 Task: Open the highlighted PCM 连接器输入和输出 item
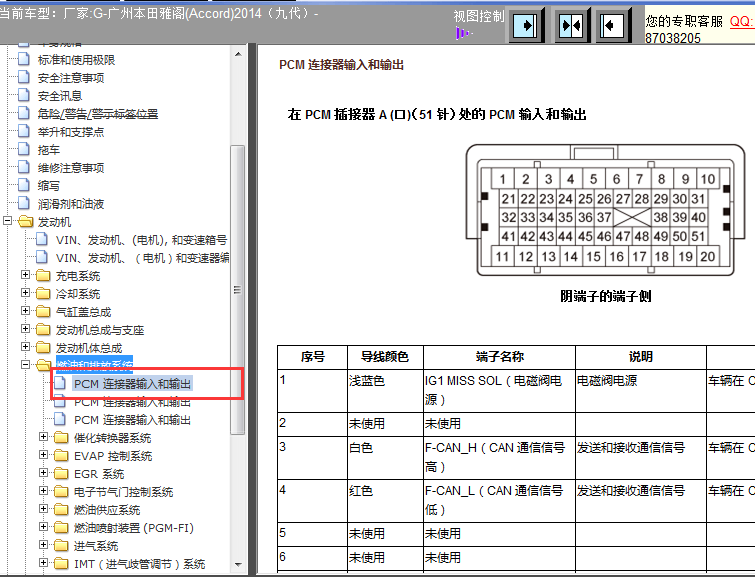[132, 383]
